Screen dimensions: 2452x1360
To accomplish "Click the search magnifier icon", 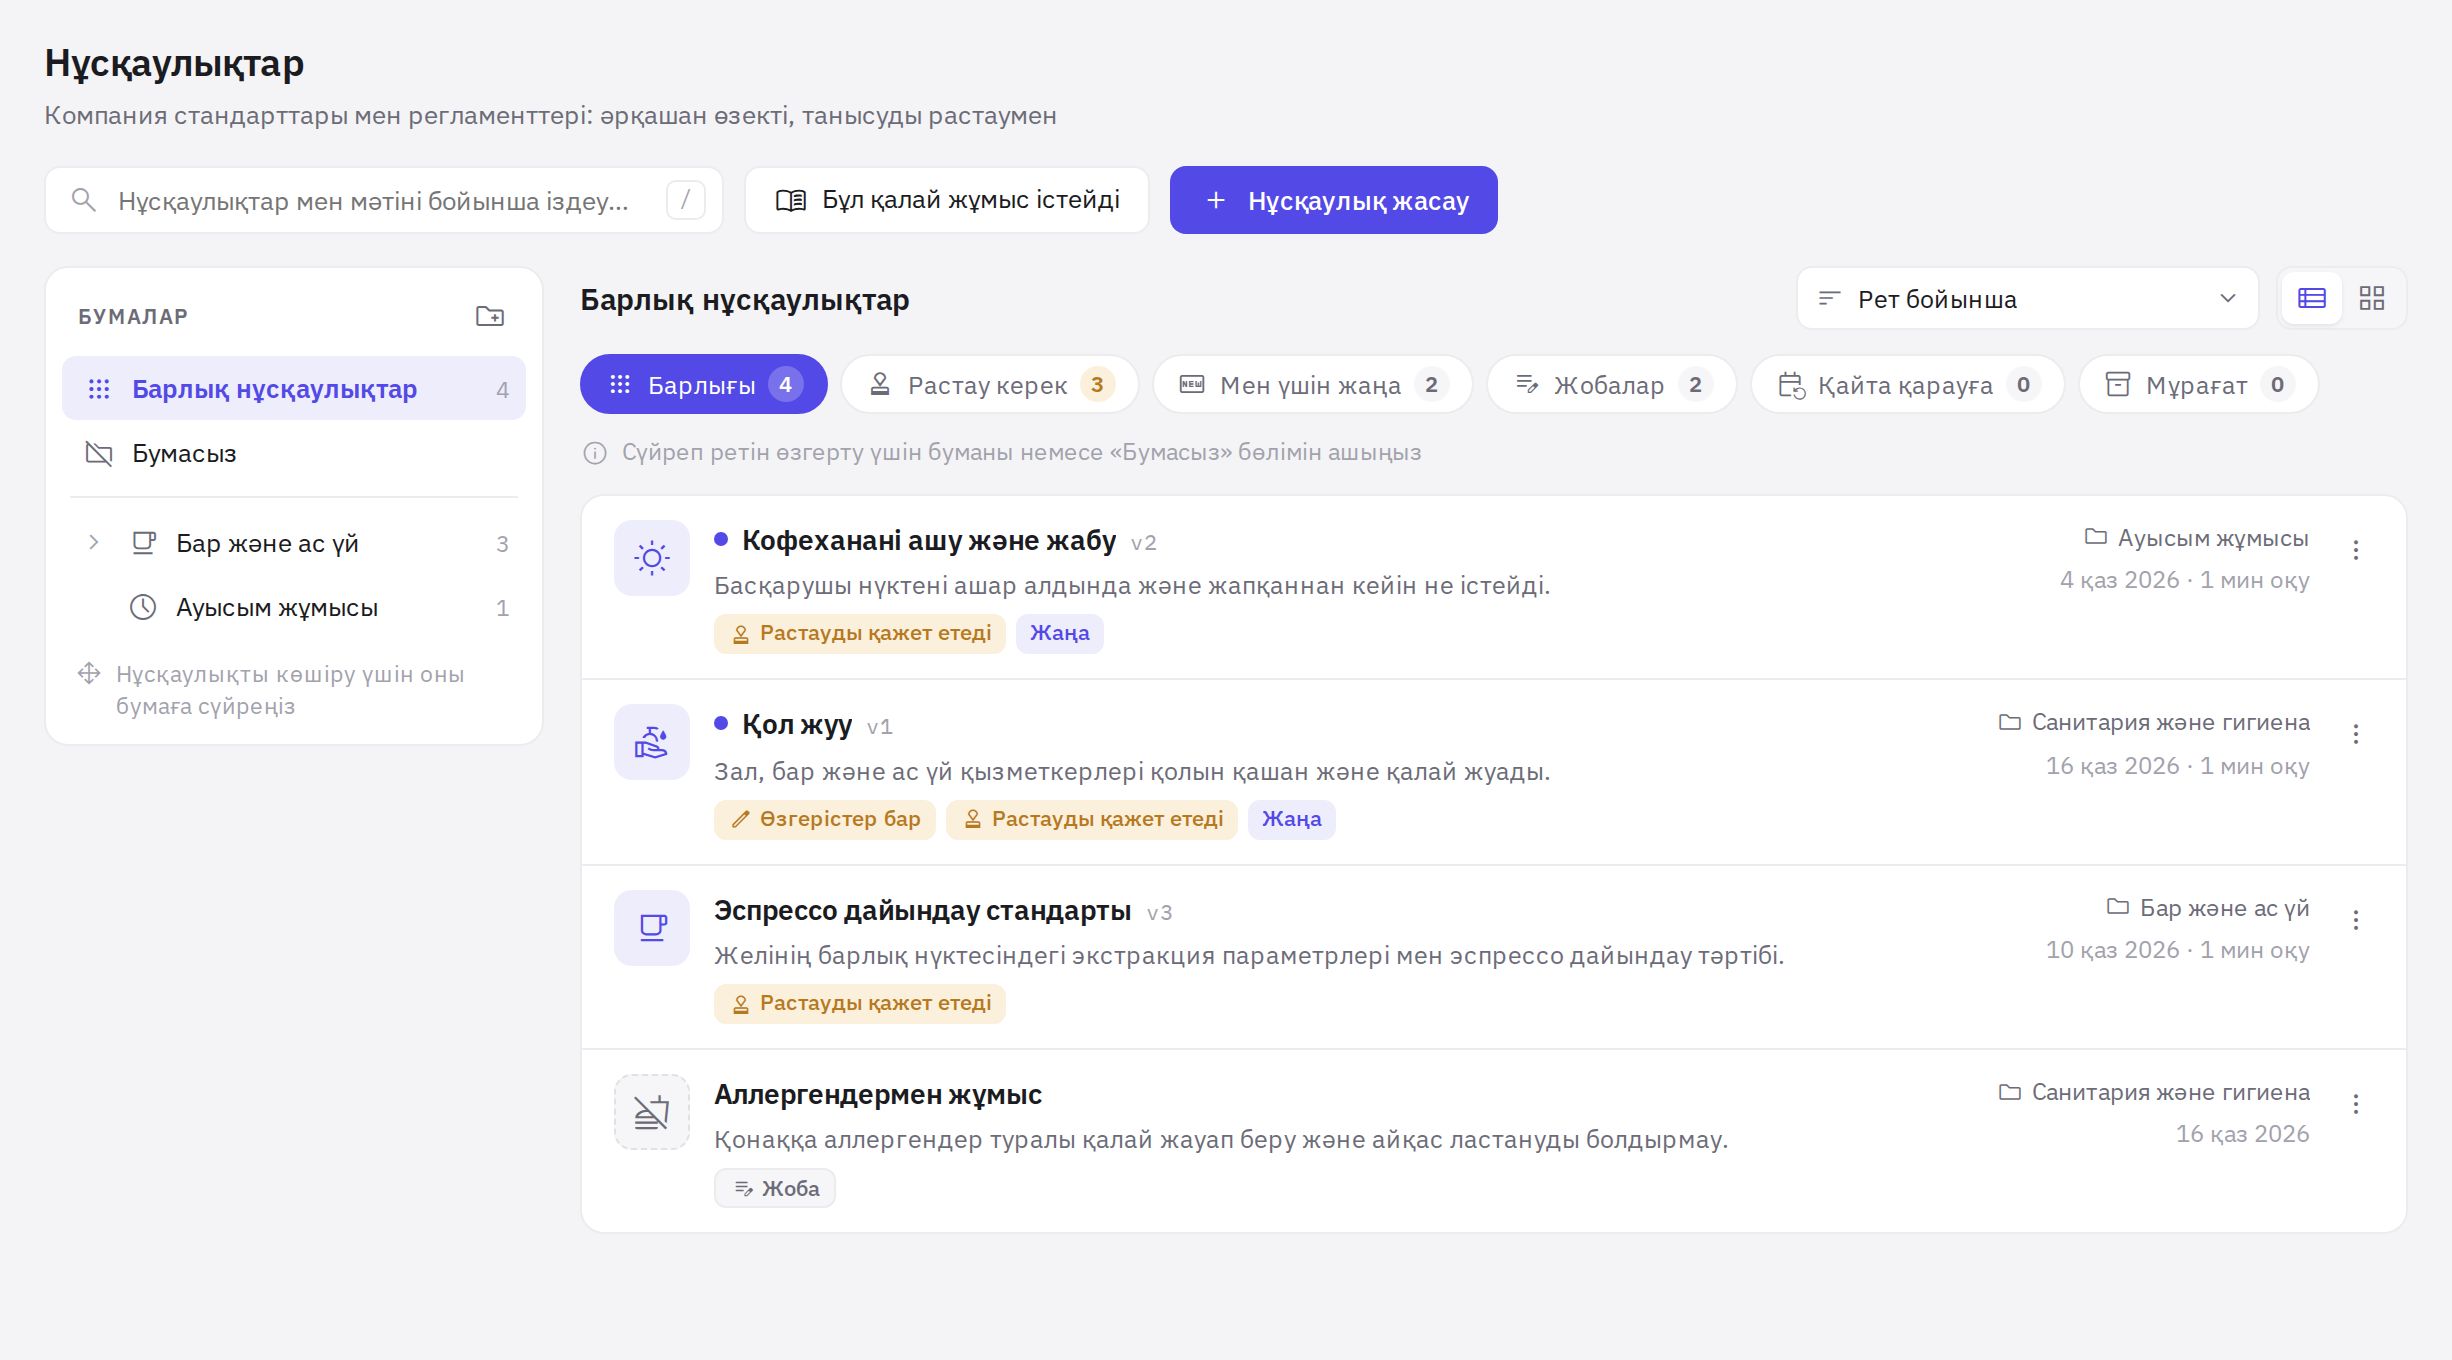I will point(84,200).
